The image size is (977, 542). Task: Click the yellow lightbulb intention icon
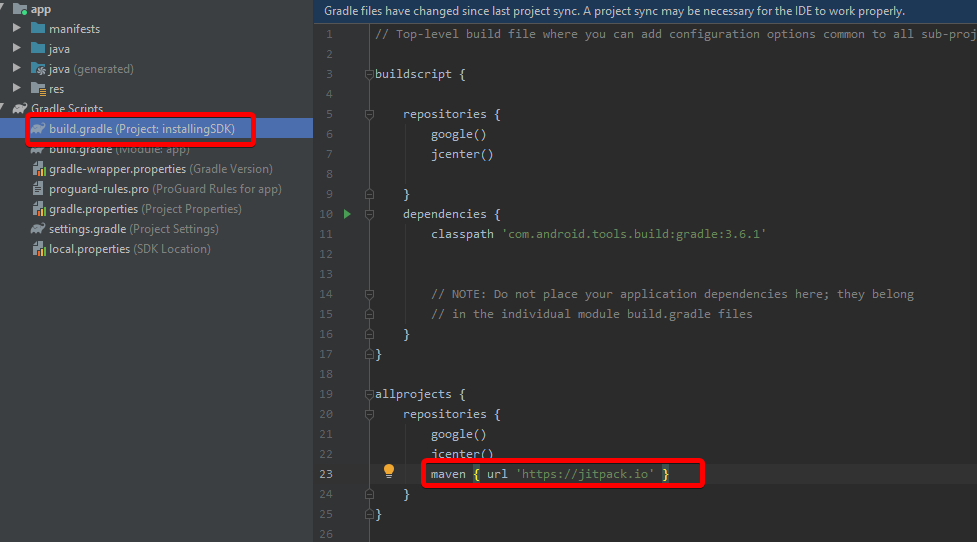tap(389, 471)
